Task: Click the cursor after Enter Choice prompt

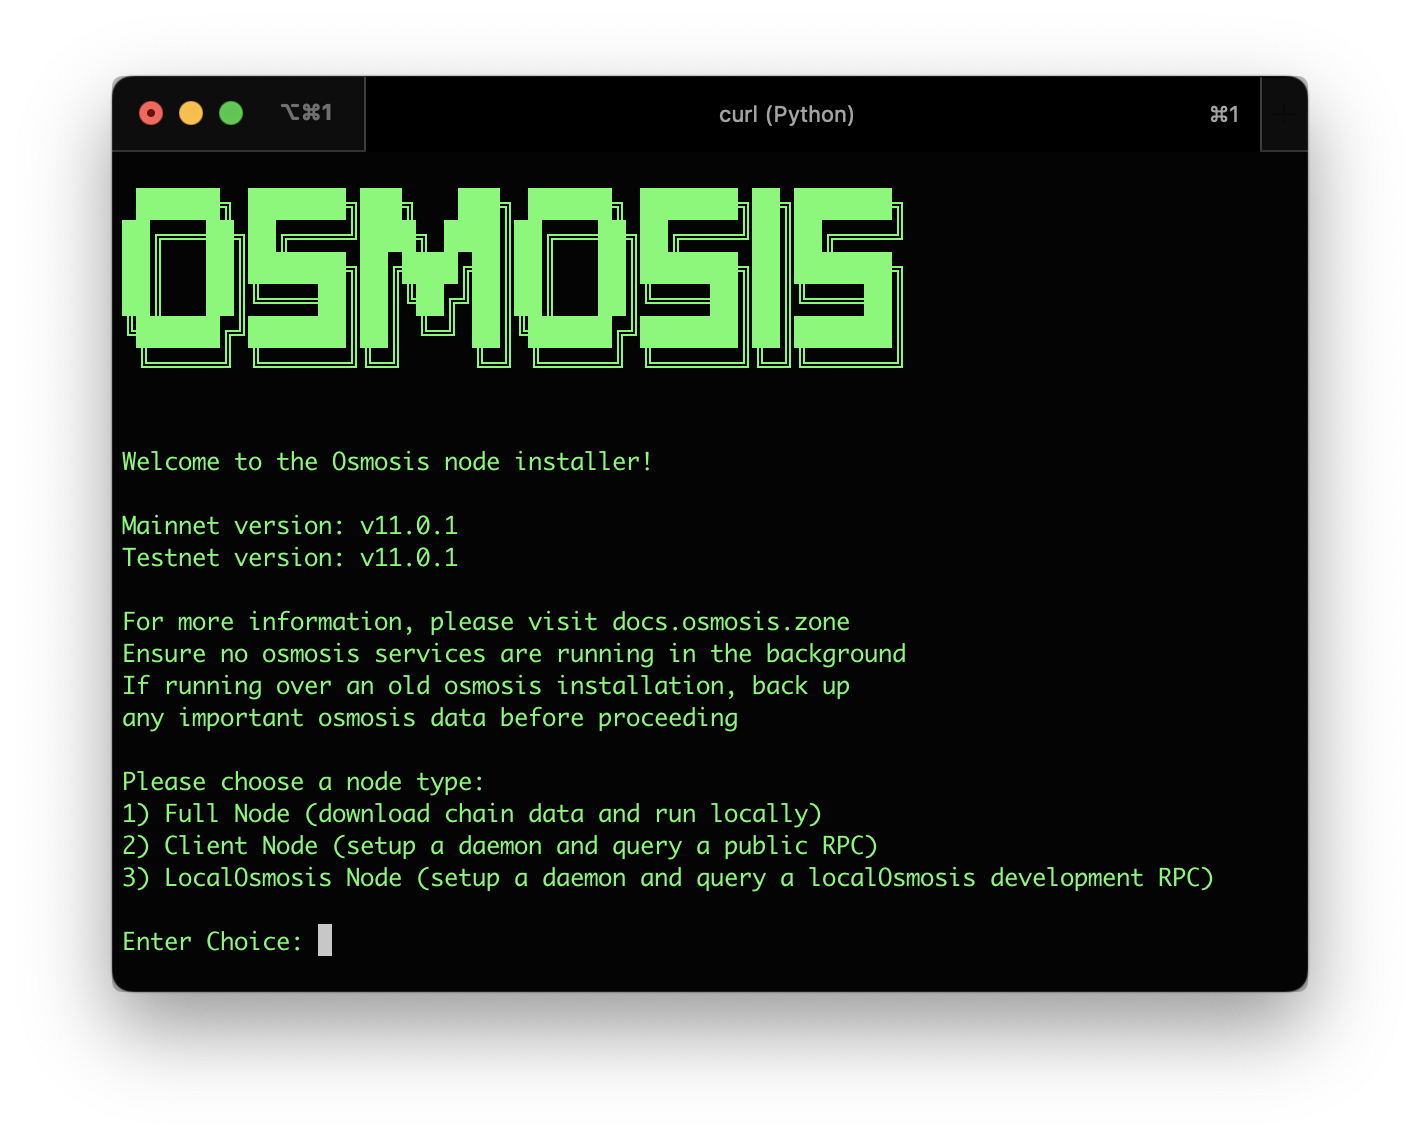Action: click(x=325, y=941)
